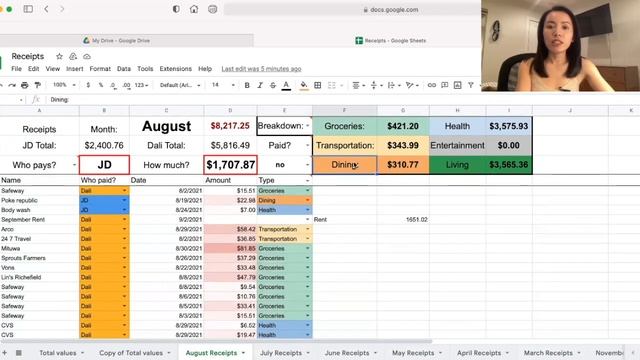640x360 pixels.
Task: Open the File menu
Action: [16, 69]
